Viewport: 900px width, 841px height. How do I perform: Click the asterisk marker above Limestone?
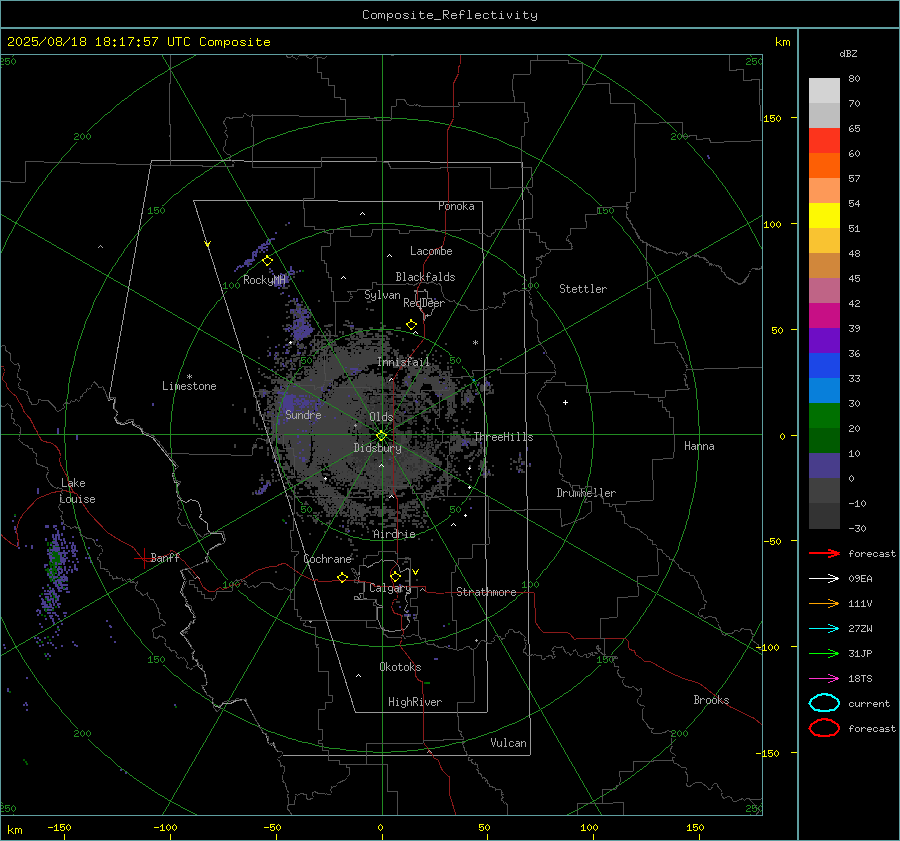click(189, 377)
